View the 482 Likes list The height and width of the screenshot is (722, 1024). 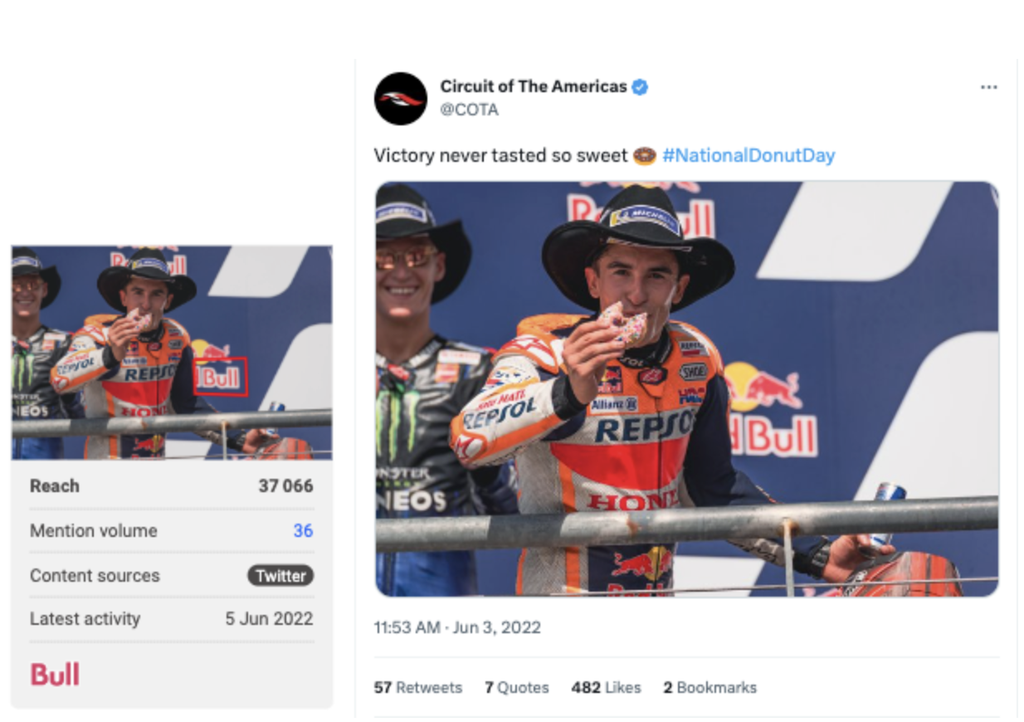[606, 688]
